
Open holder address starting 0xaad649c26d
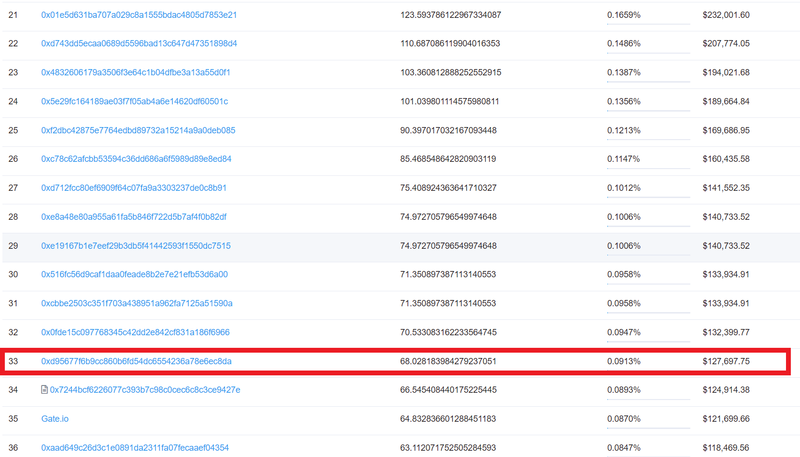[x=135, y=447]
